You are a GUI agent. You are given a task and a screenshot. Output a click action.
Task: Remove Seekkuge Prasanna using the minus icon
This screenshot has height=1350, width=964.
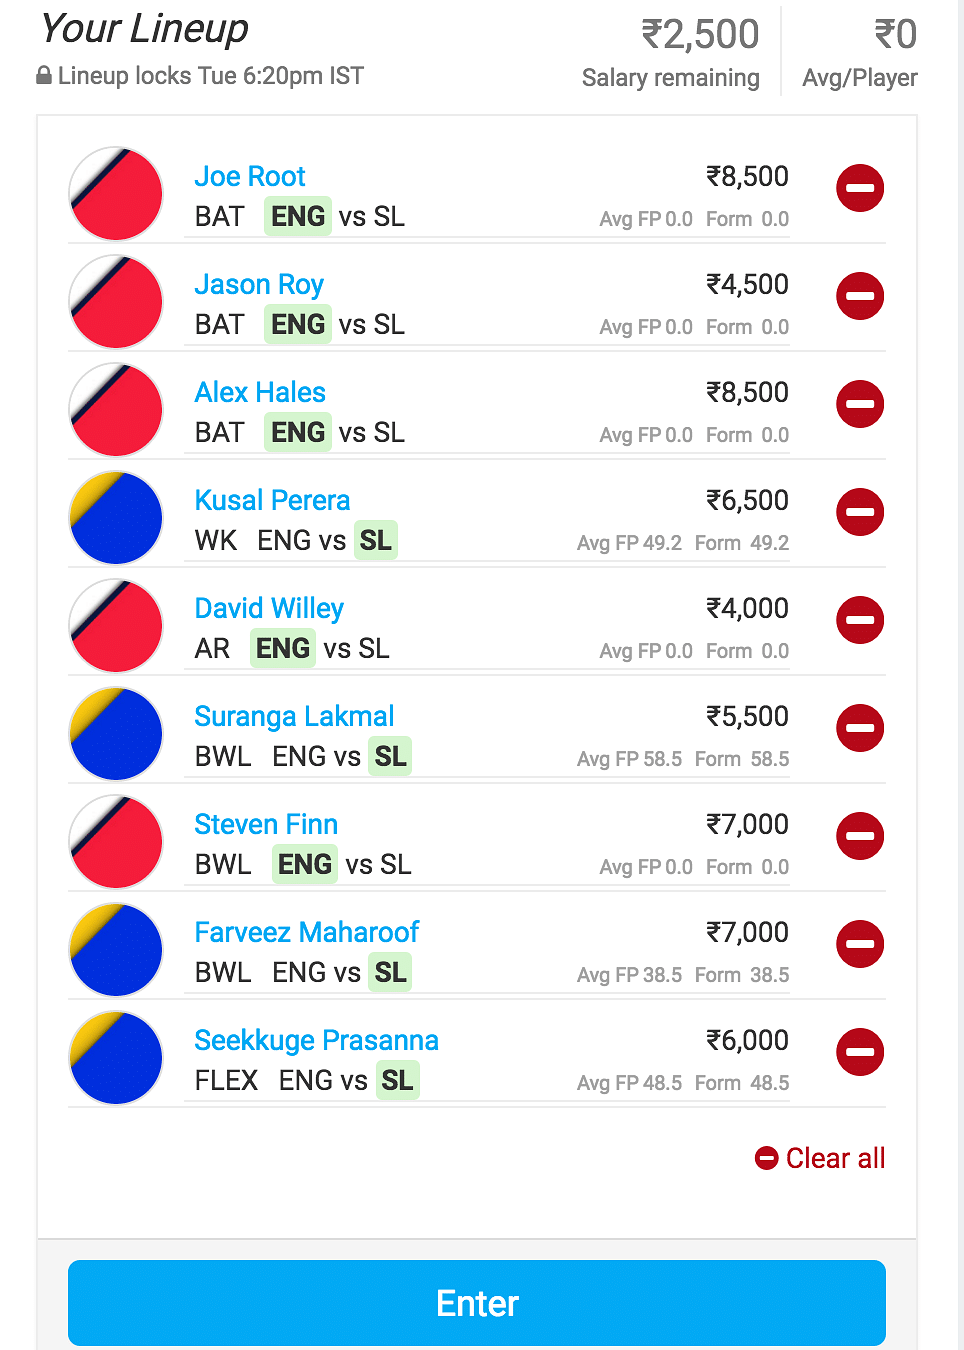click(860, 1052)
